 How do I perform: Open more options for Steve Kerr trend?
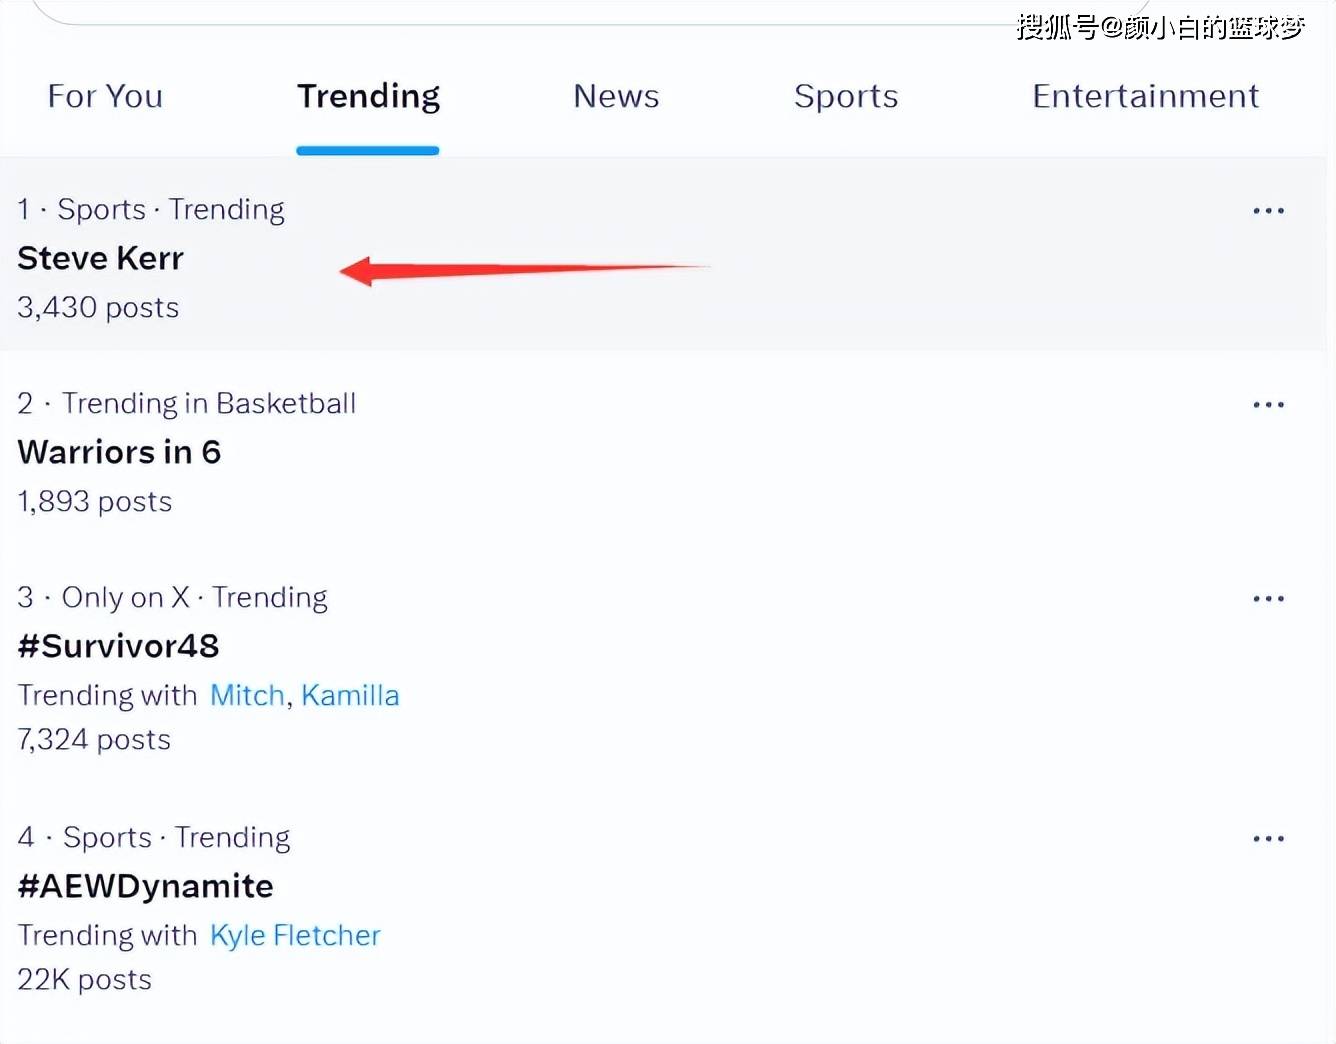pos(1268,211)
